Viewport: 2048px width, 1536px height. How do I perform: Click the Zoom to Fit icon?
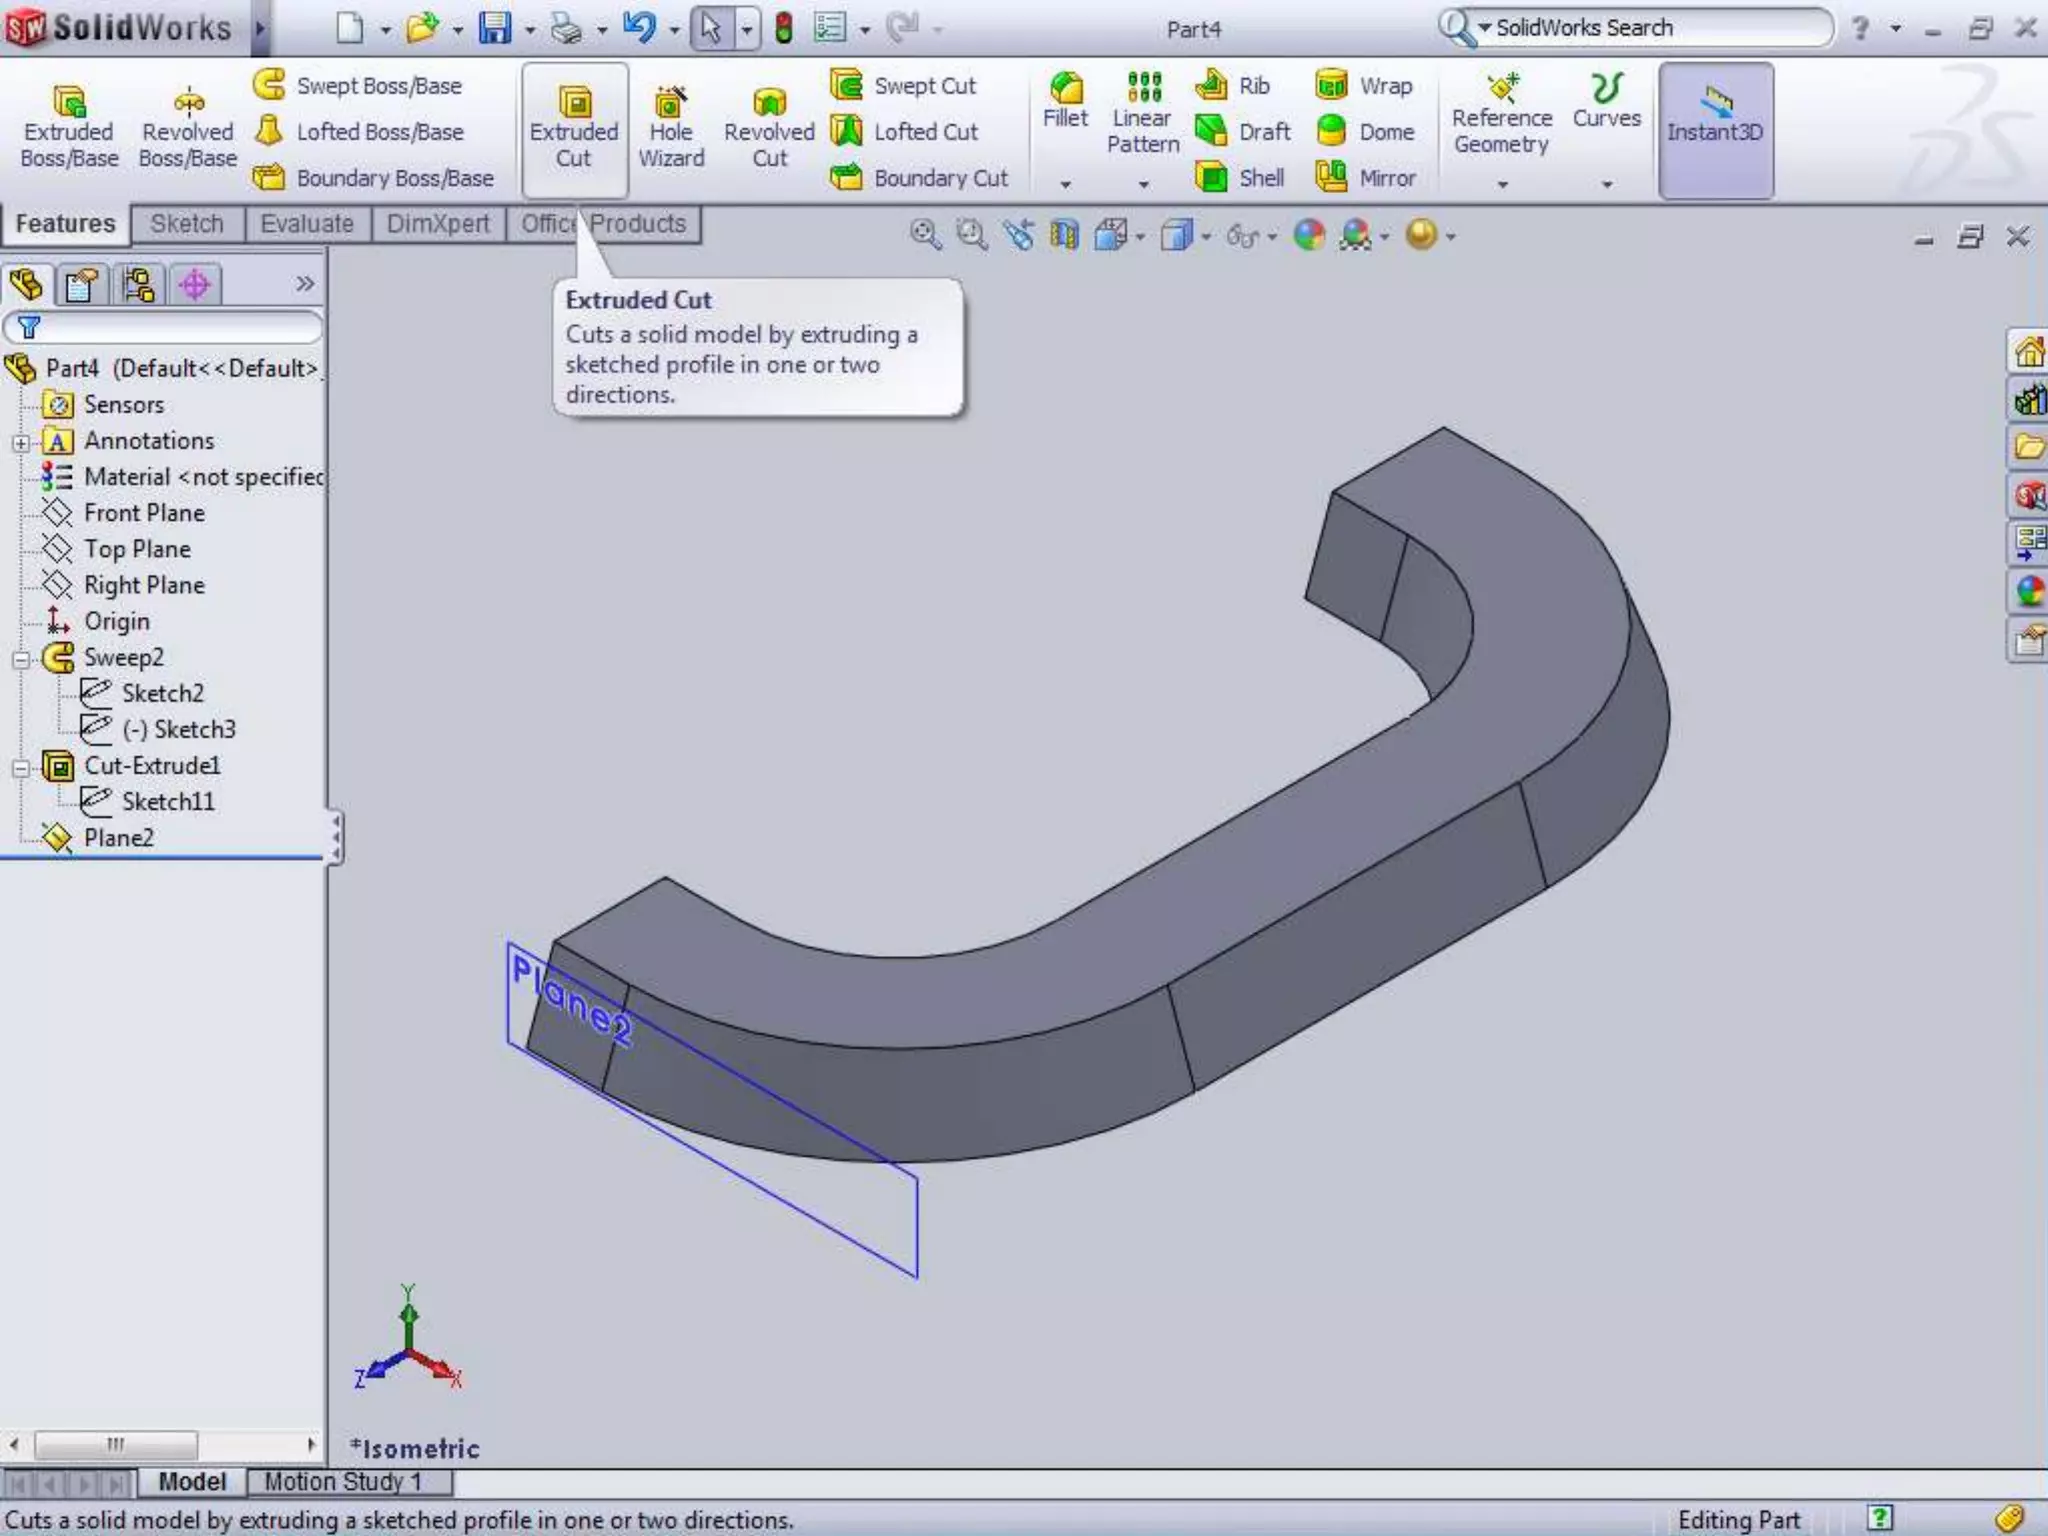click(925, 236)
